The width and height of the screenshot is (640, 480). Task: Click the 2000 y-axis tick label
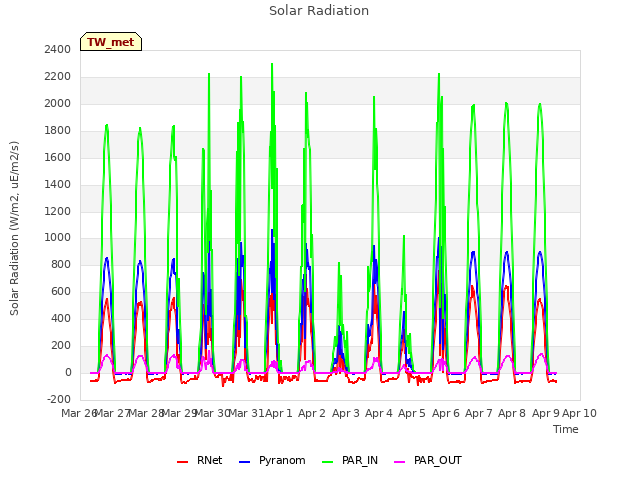(58, 103)
